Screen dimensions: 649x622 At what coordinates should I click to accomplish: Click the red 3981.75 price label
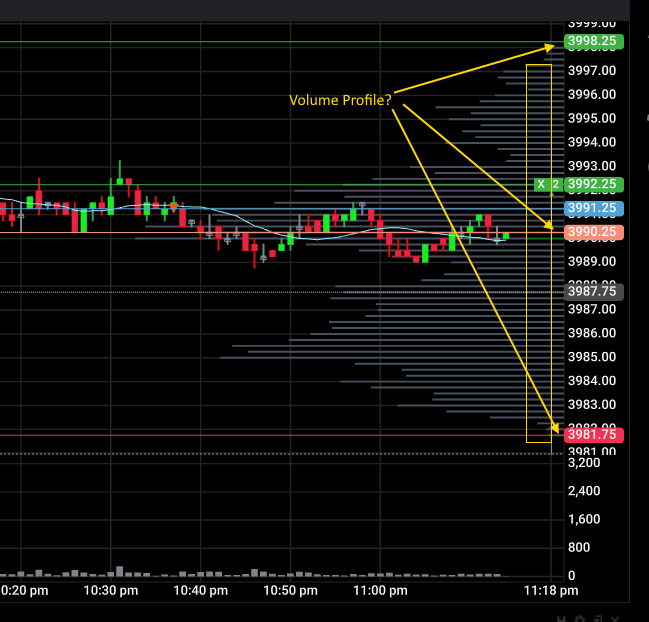594,435
